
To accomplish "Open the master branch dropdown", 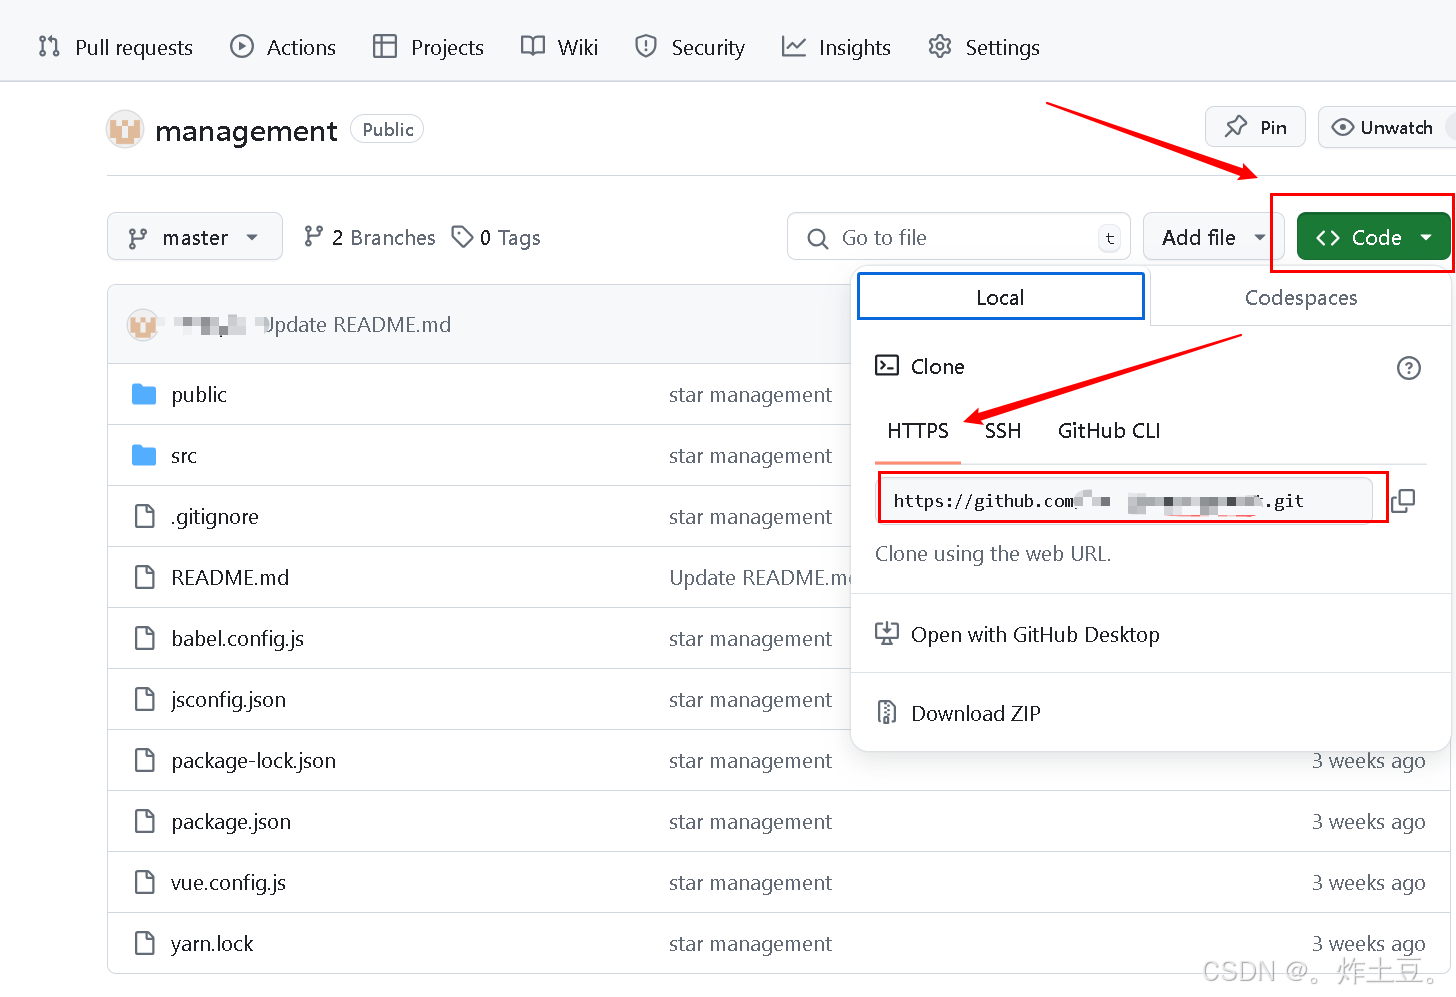I will [x=195, y=237].
